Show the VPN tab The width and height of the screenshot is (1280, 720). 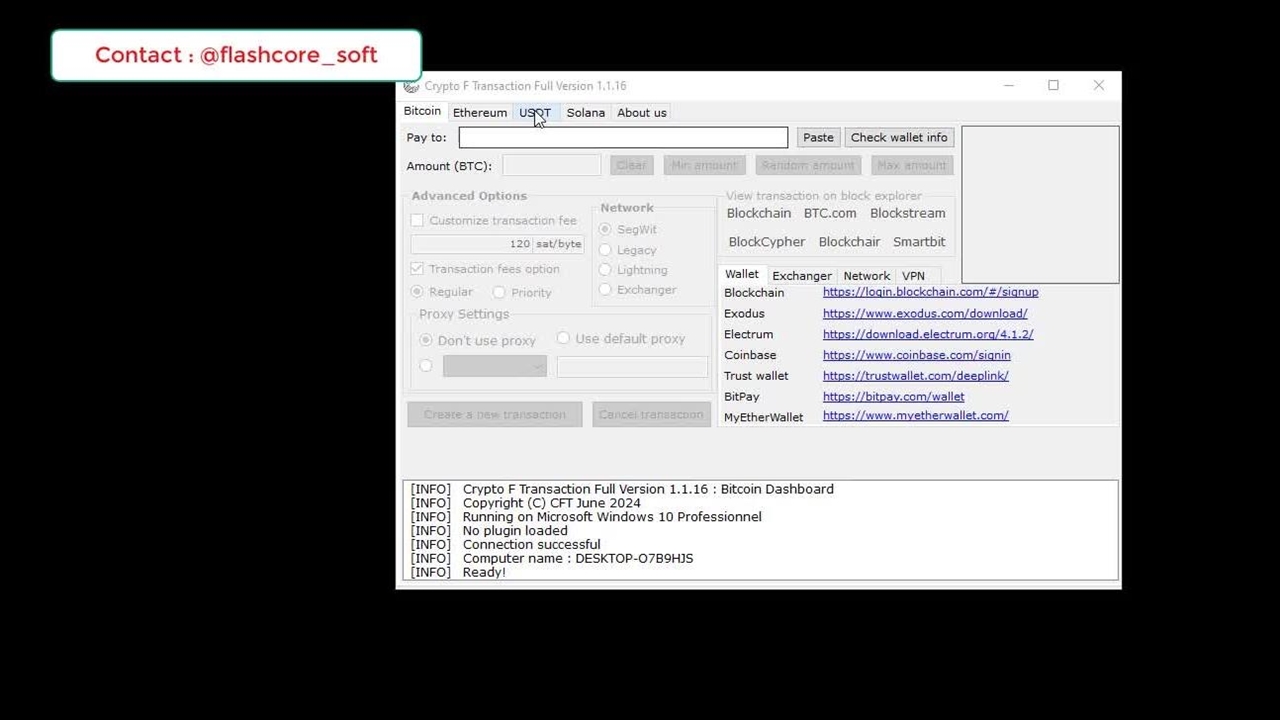pyautogui.click(x=913, y=276)
